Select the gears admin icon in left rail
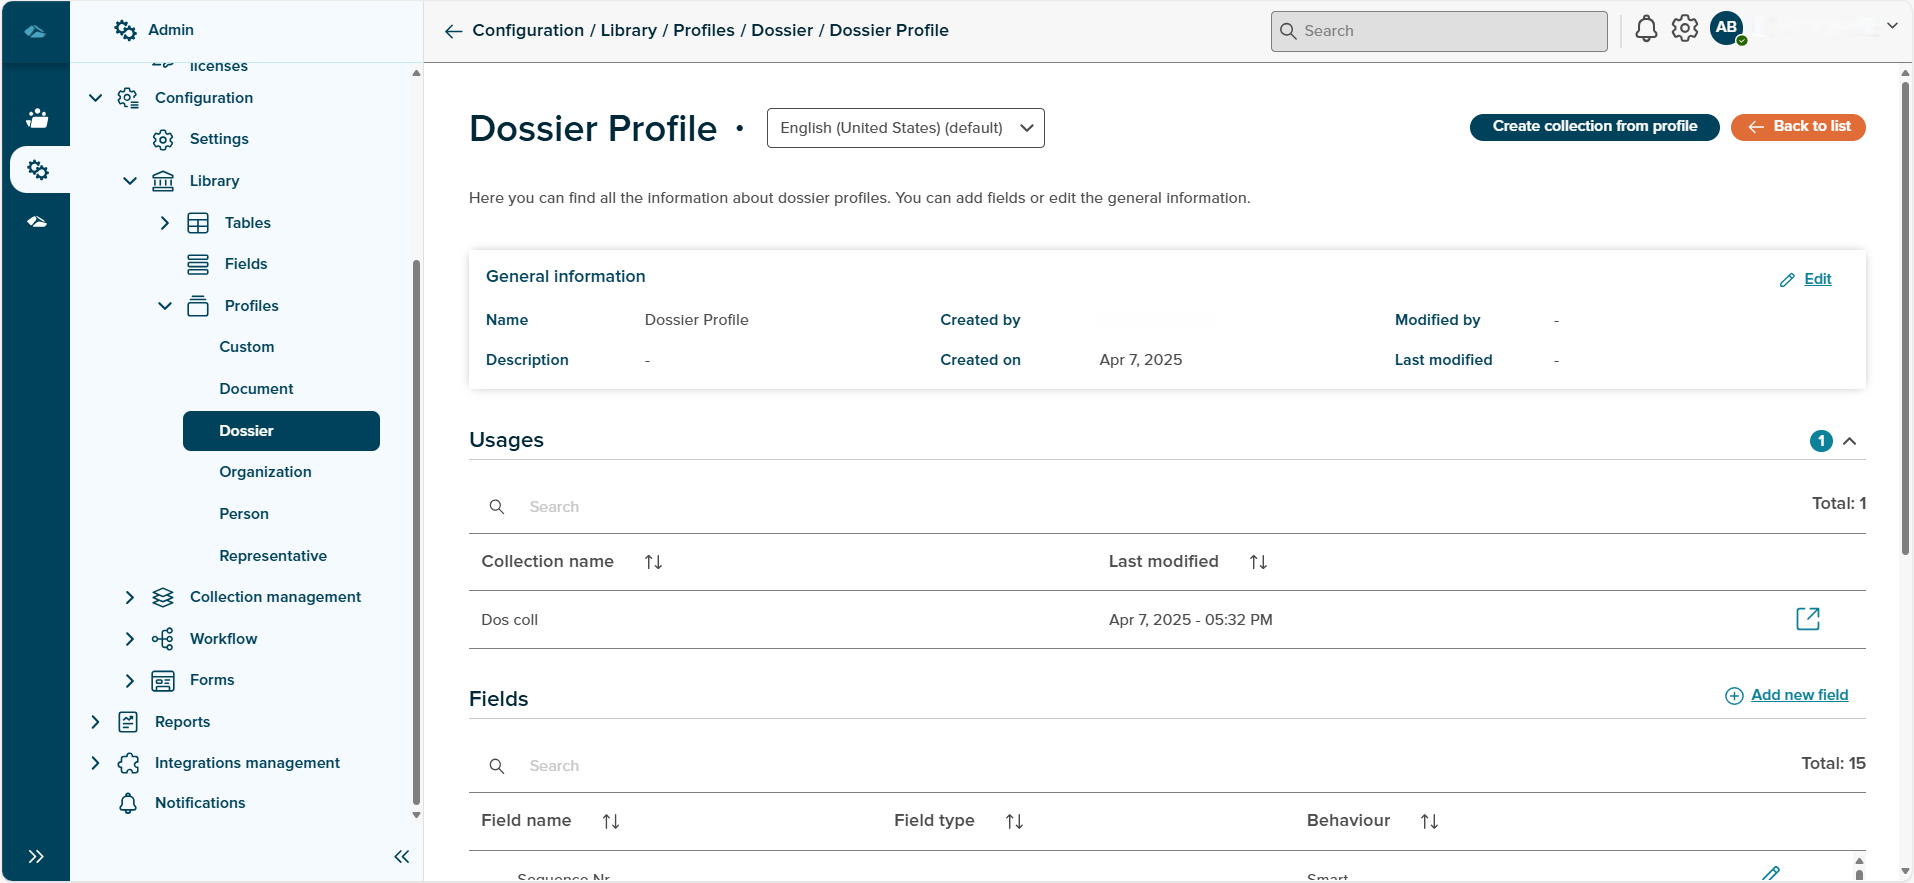Viewport: 1914px width, 883px height. 38,170
